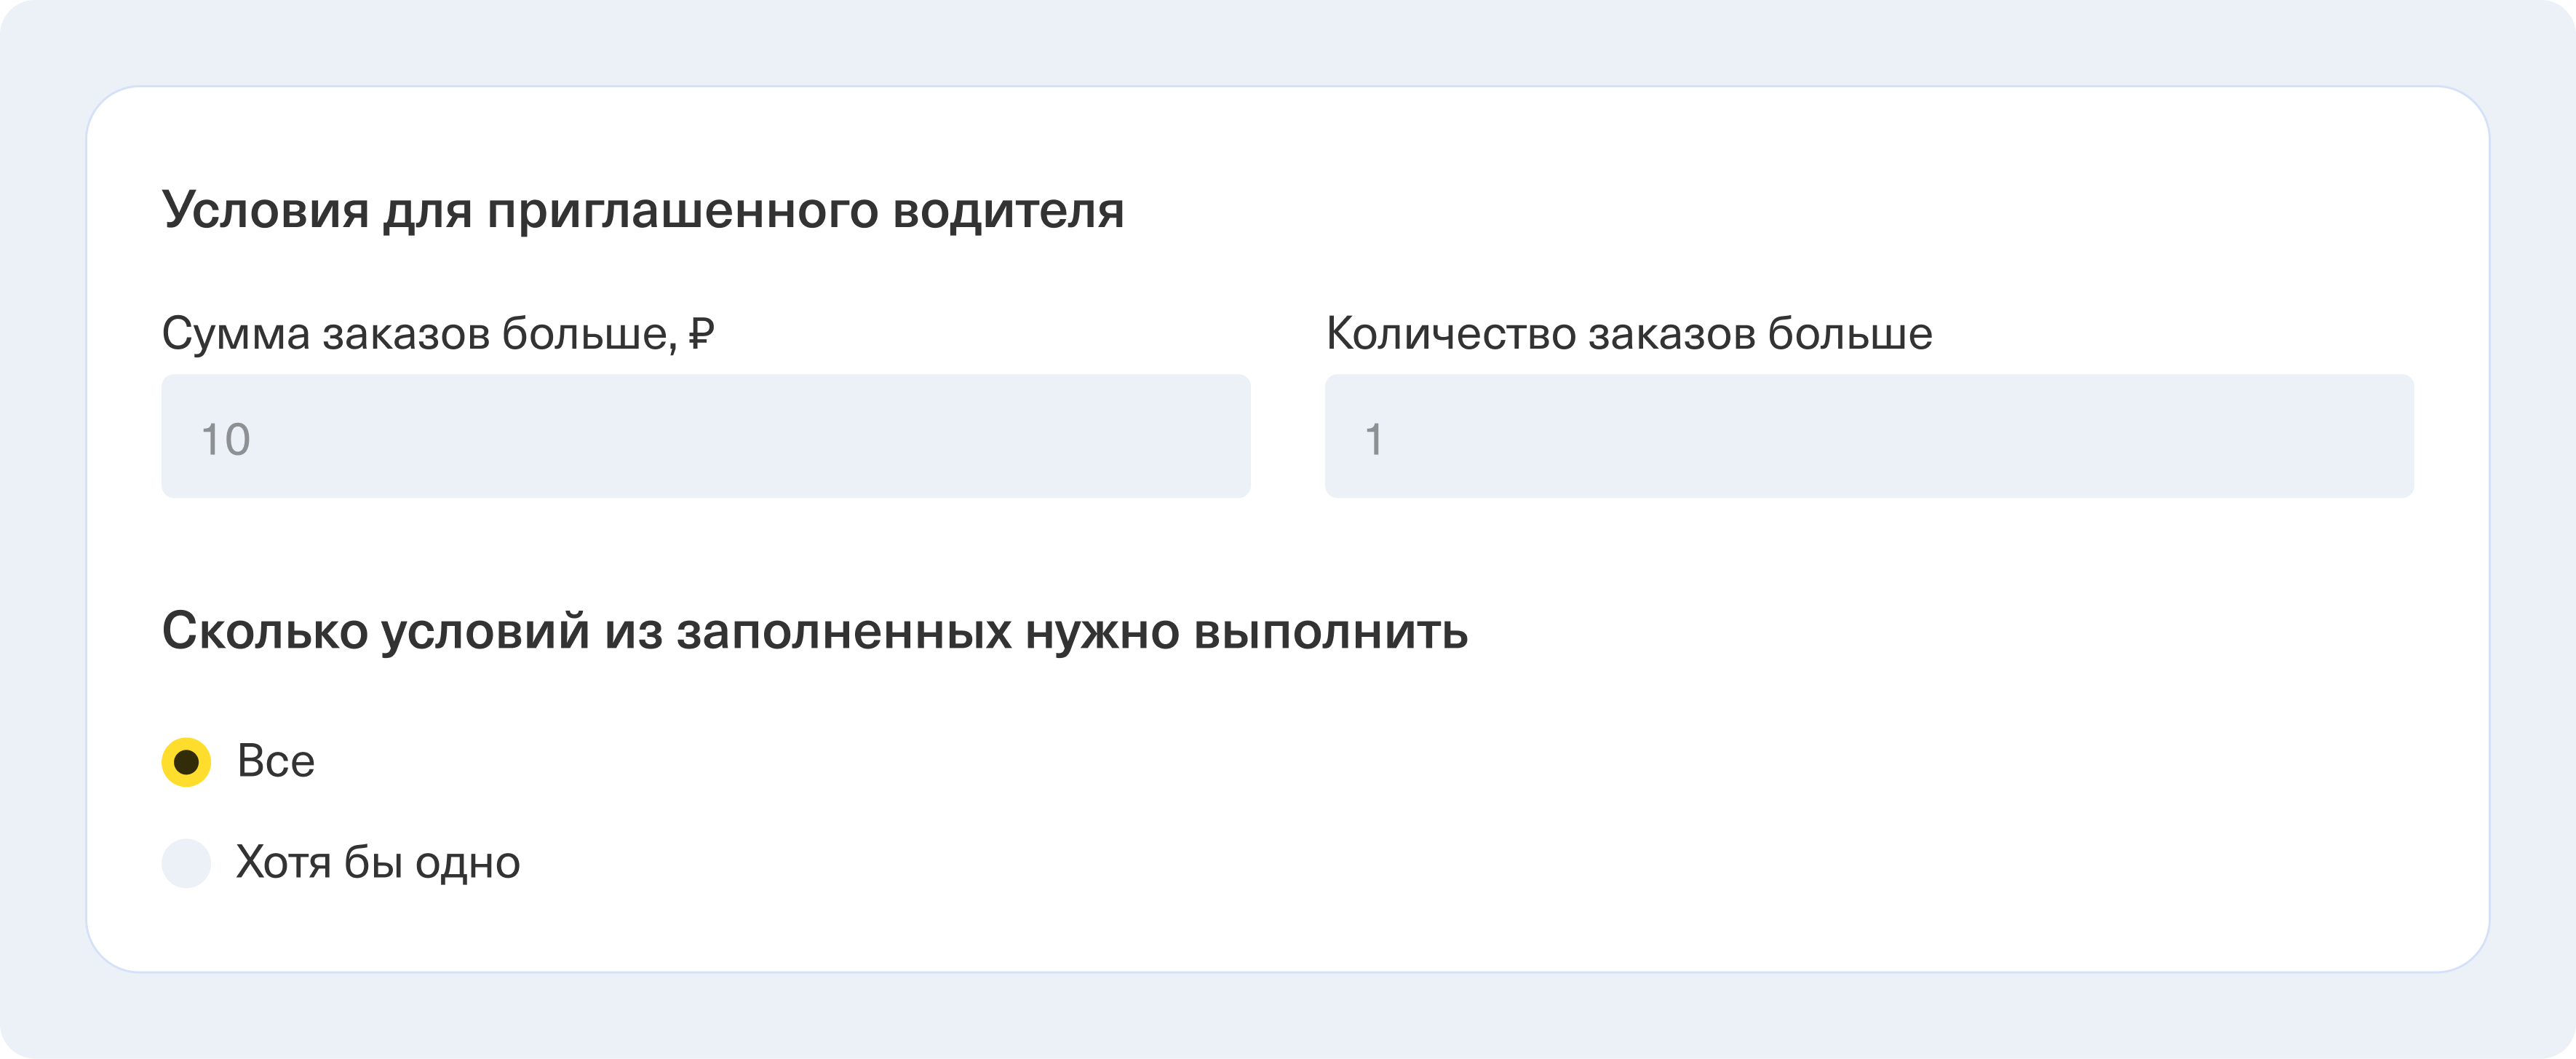This screenshot has height=1059, width=2576.
Task: Click the "Все" option label text
Action: click(276, 762)
